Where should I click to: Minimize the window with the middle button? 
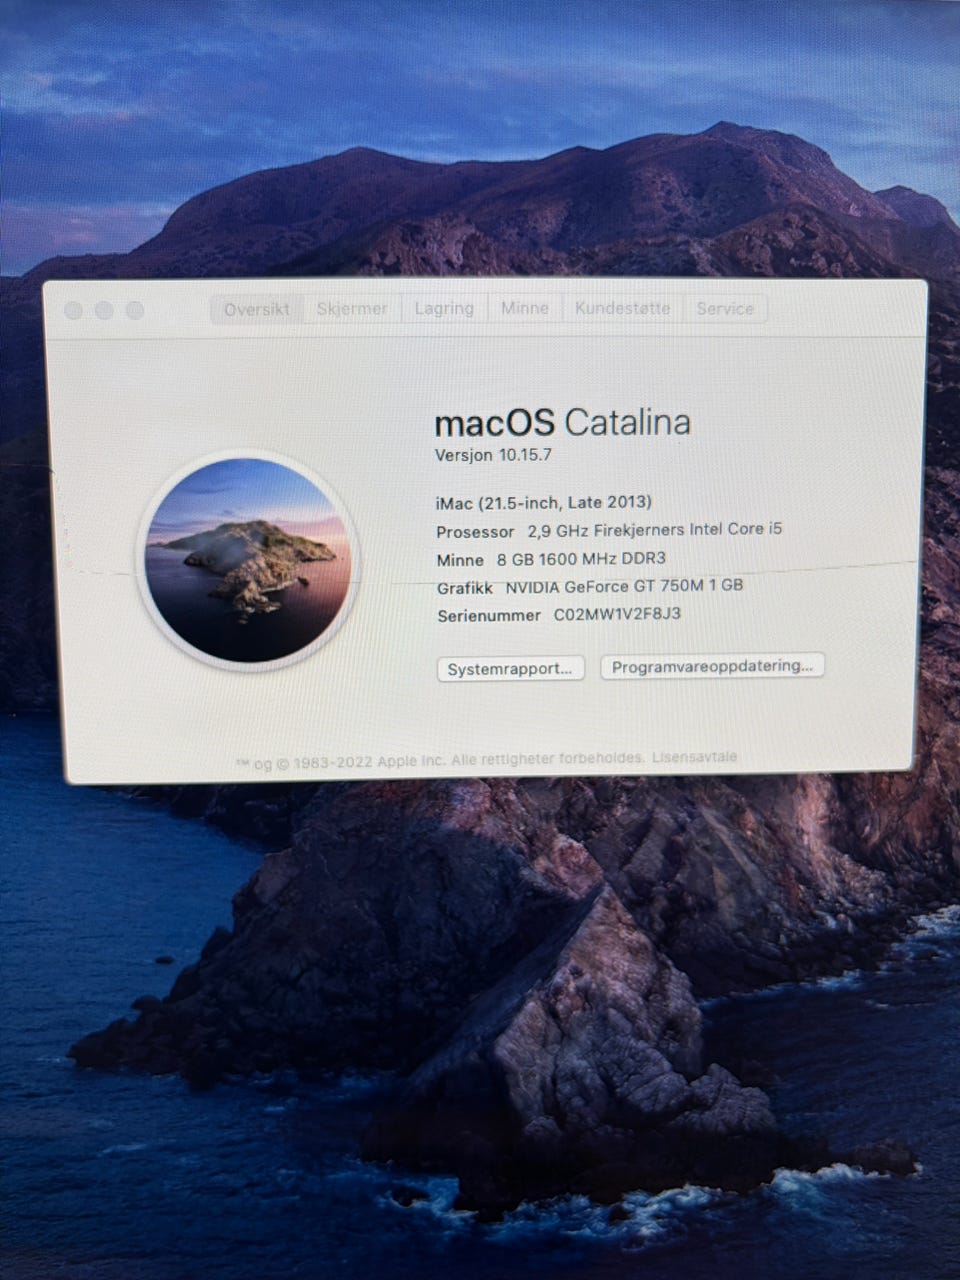click(104, 311)
